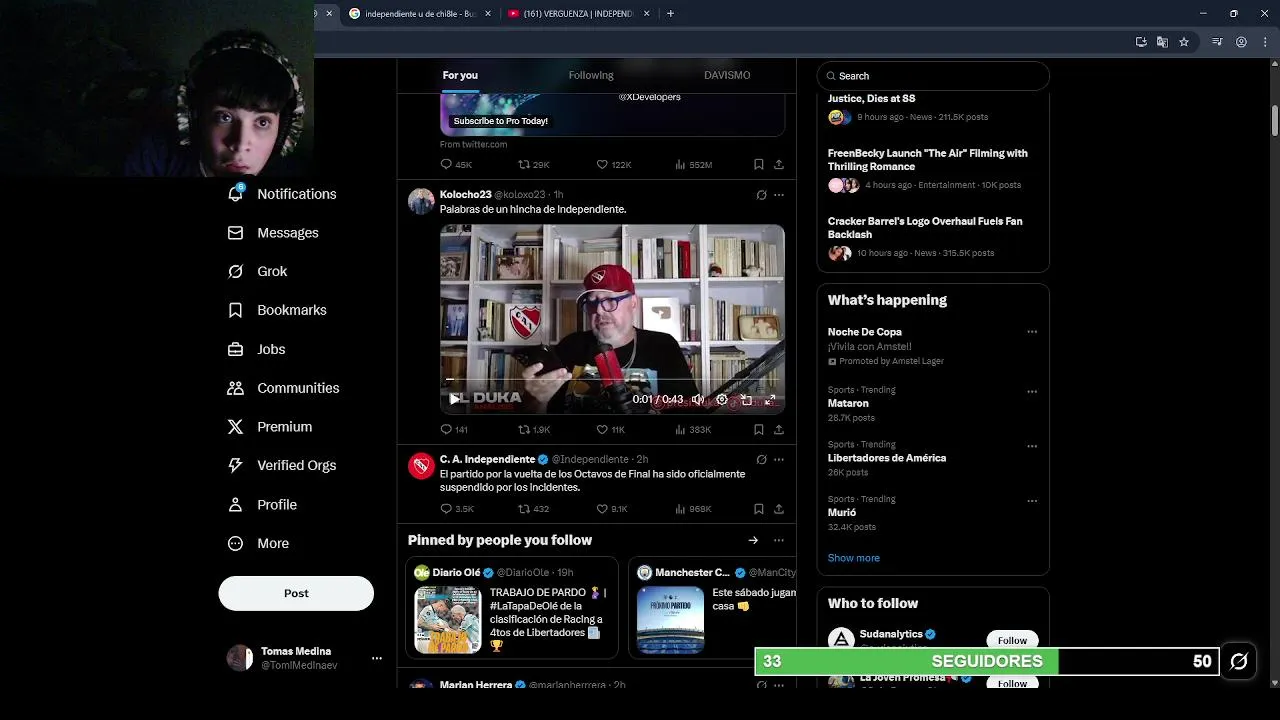Image resolution: width=1280 pixels, height=720 pixels.
Task: Open Grok from the sidebar
Action: point(257,271)
